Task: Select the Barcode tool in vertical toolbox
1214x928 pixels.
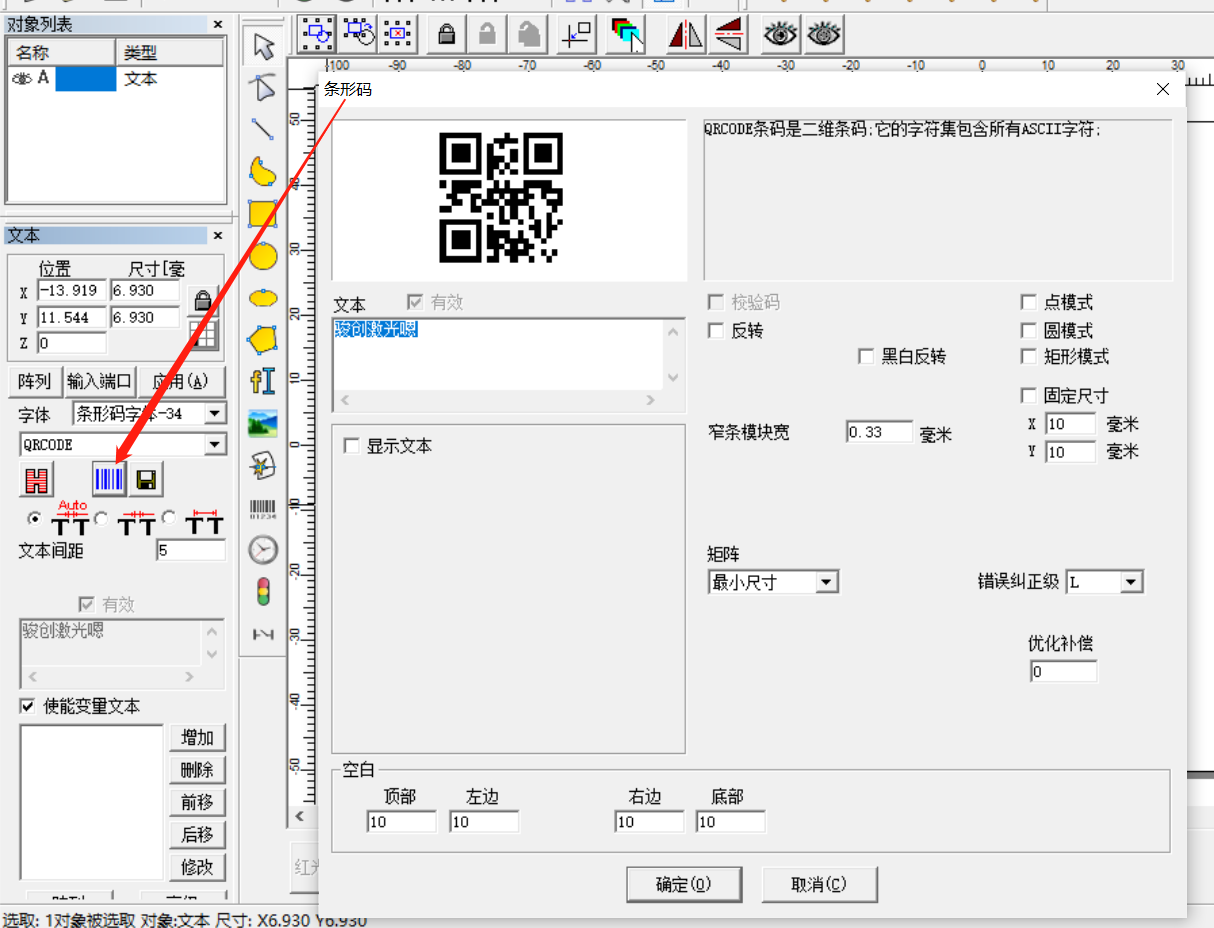Action: [x=263, y=508]
